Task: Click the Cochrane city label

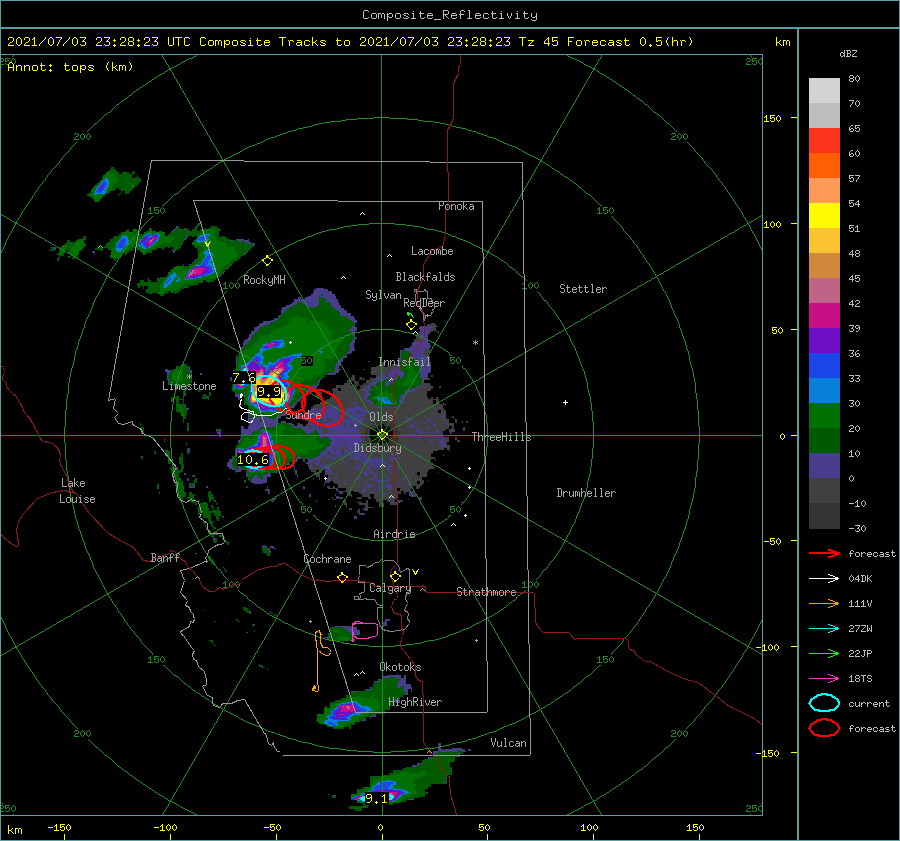Action: [x=327, y=559]
